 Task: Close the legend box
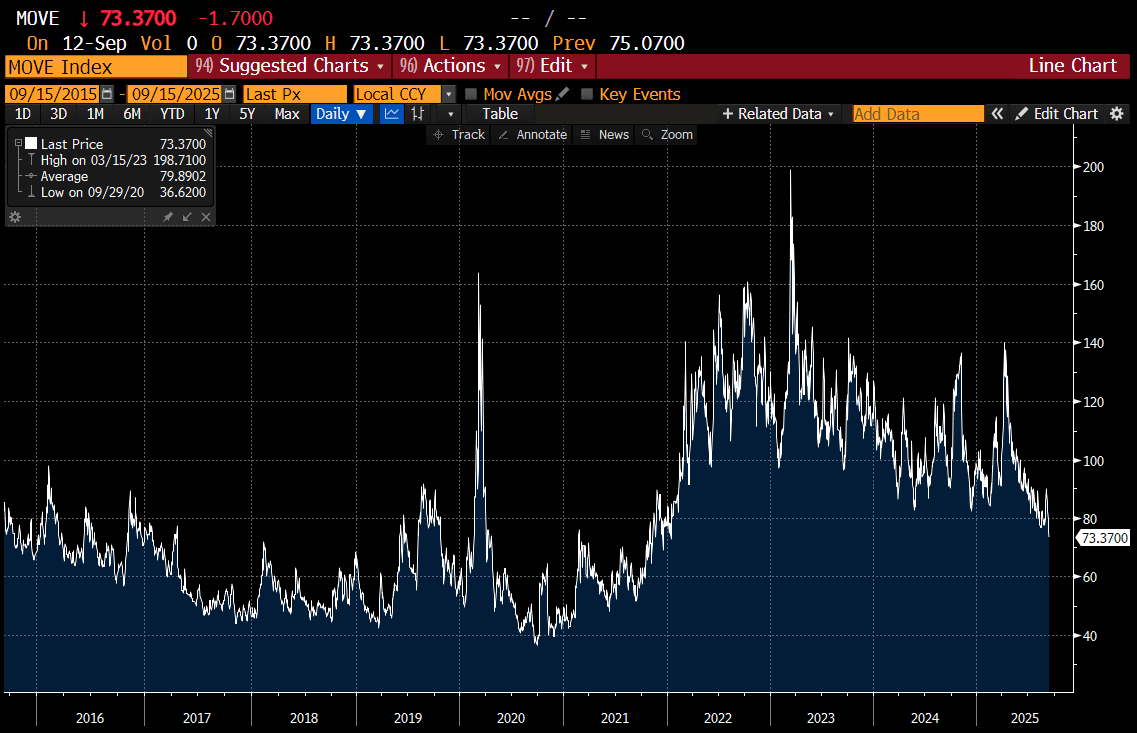(206, 217)
